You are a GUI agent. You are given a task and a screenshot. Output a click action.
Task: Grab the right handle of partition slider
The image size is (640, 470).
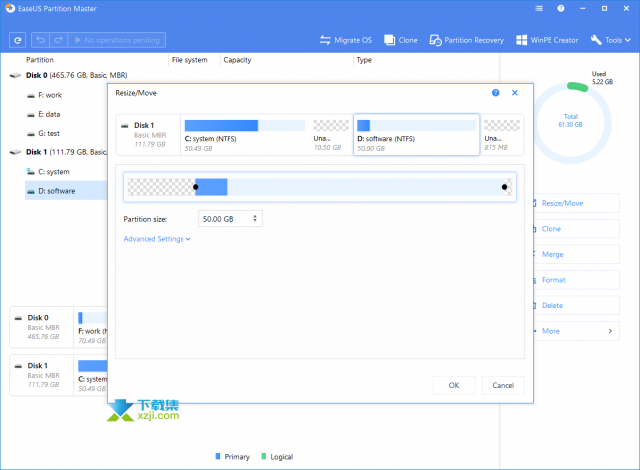(504, 187)
